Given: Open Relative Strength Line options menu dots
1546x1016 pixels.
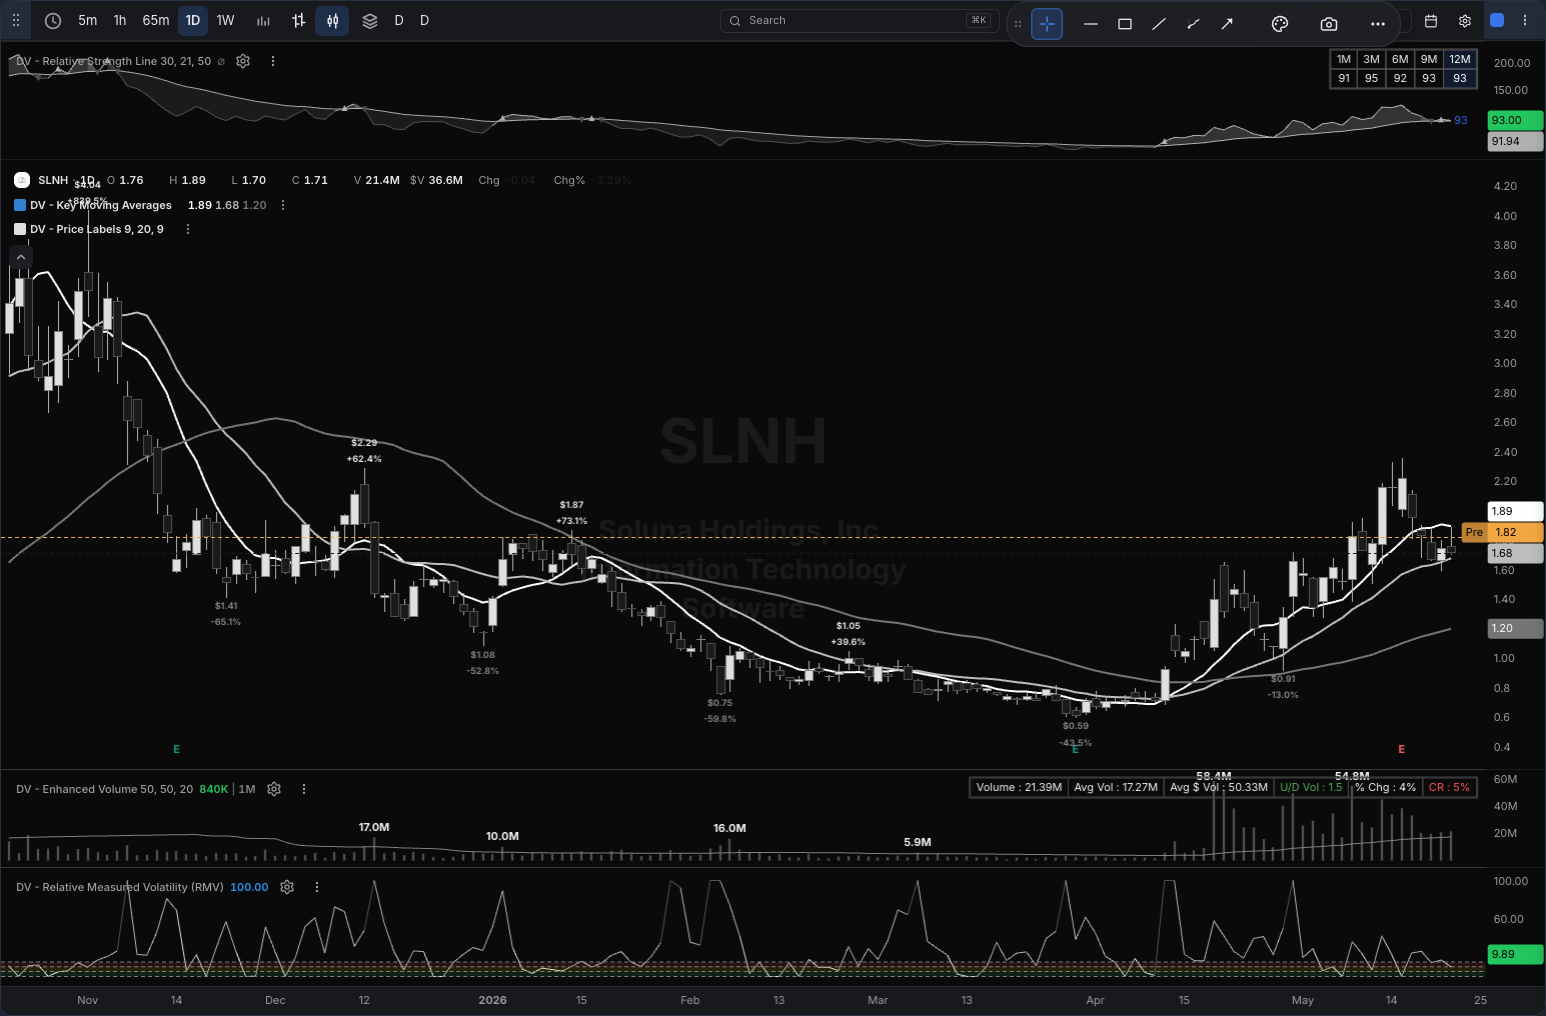Looking at the screenshot, I should coord(273,61).
